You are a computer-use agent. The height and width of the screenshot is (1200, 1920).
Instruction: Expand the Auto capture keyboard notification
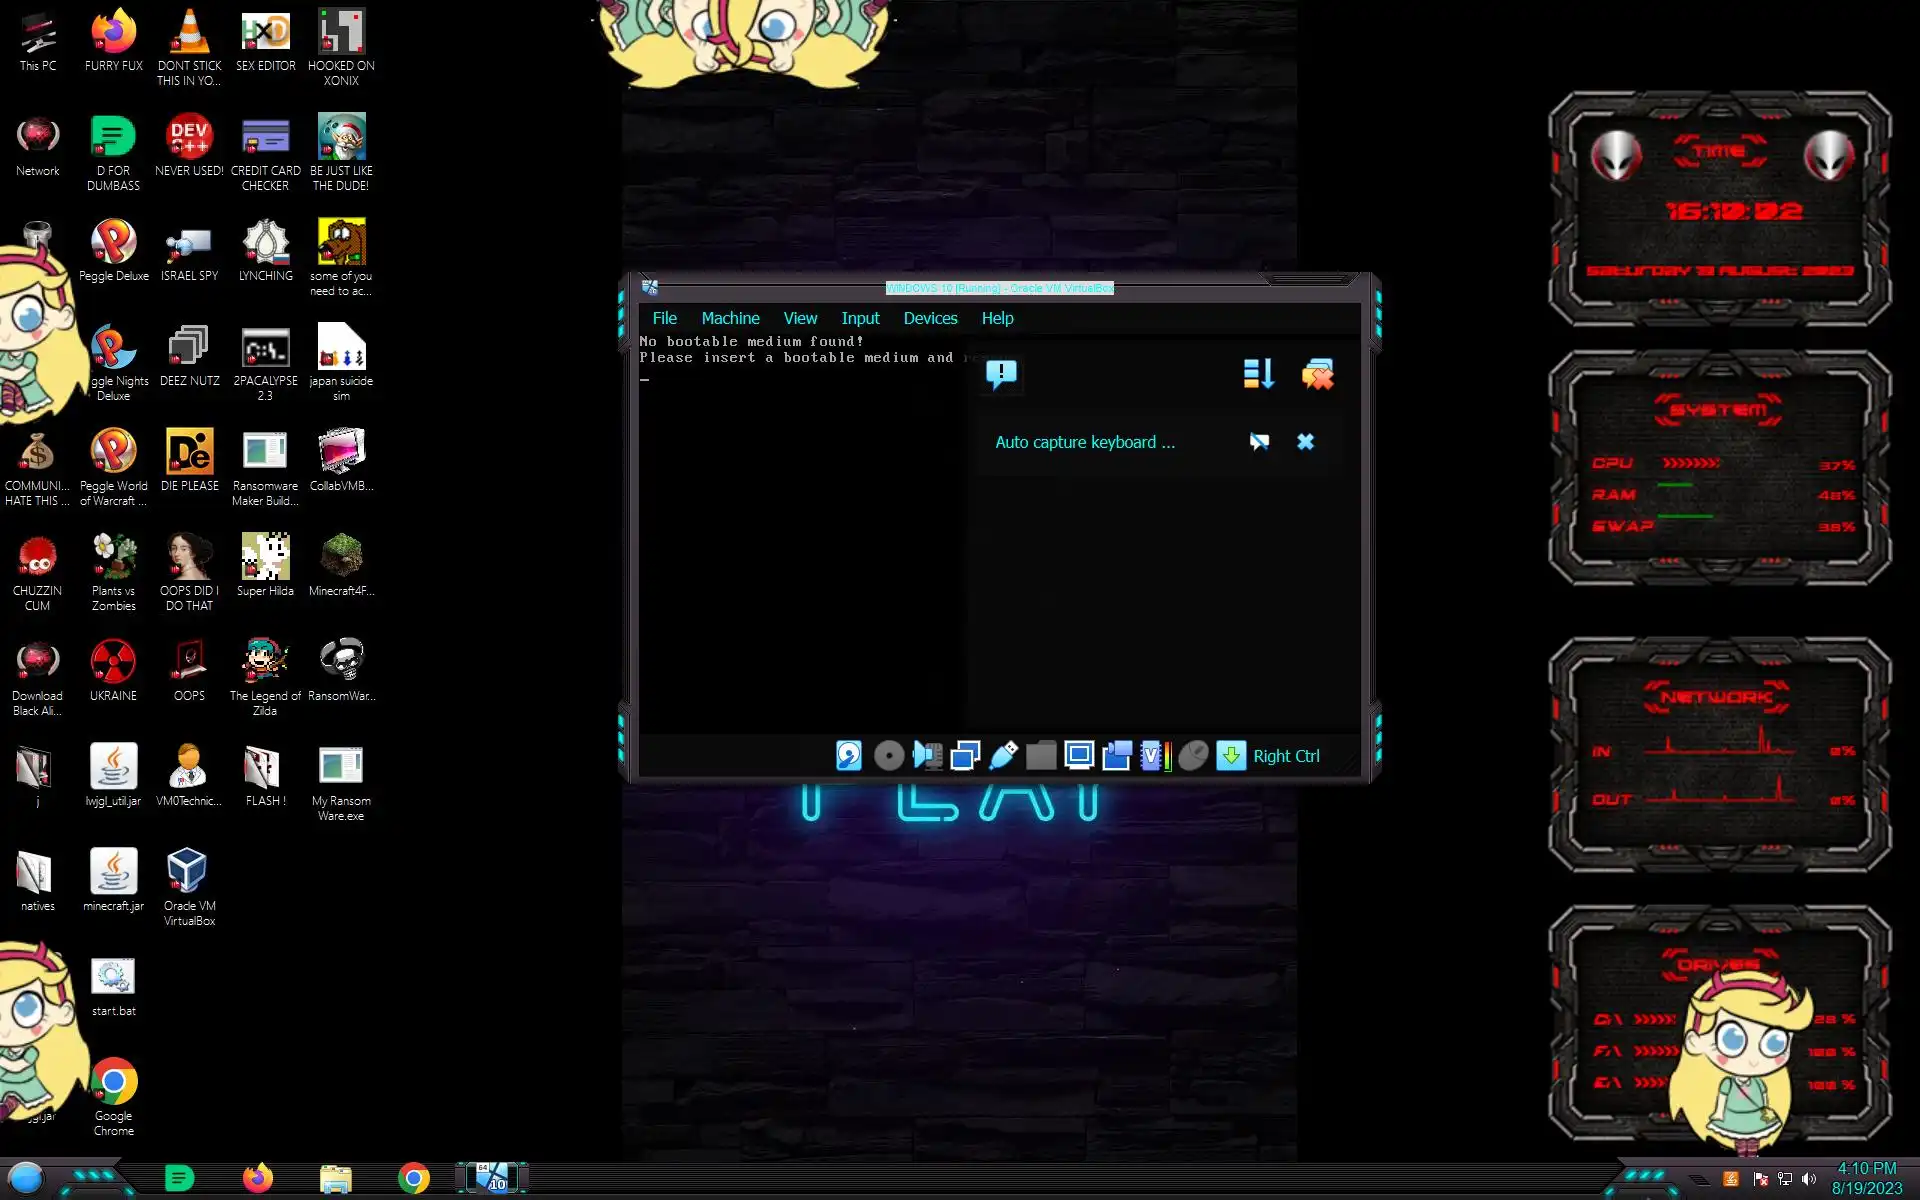pyautogui.click(x=1085, y=442)
